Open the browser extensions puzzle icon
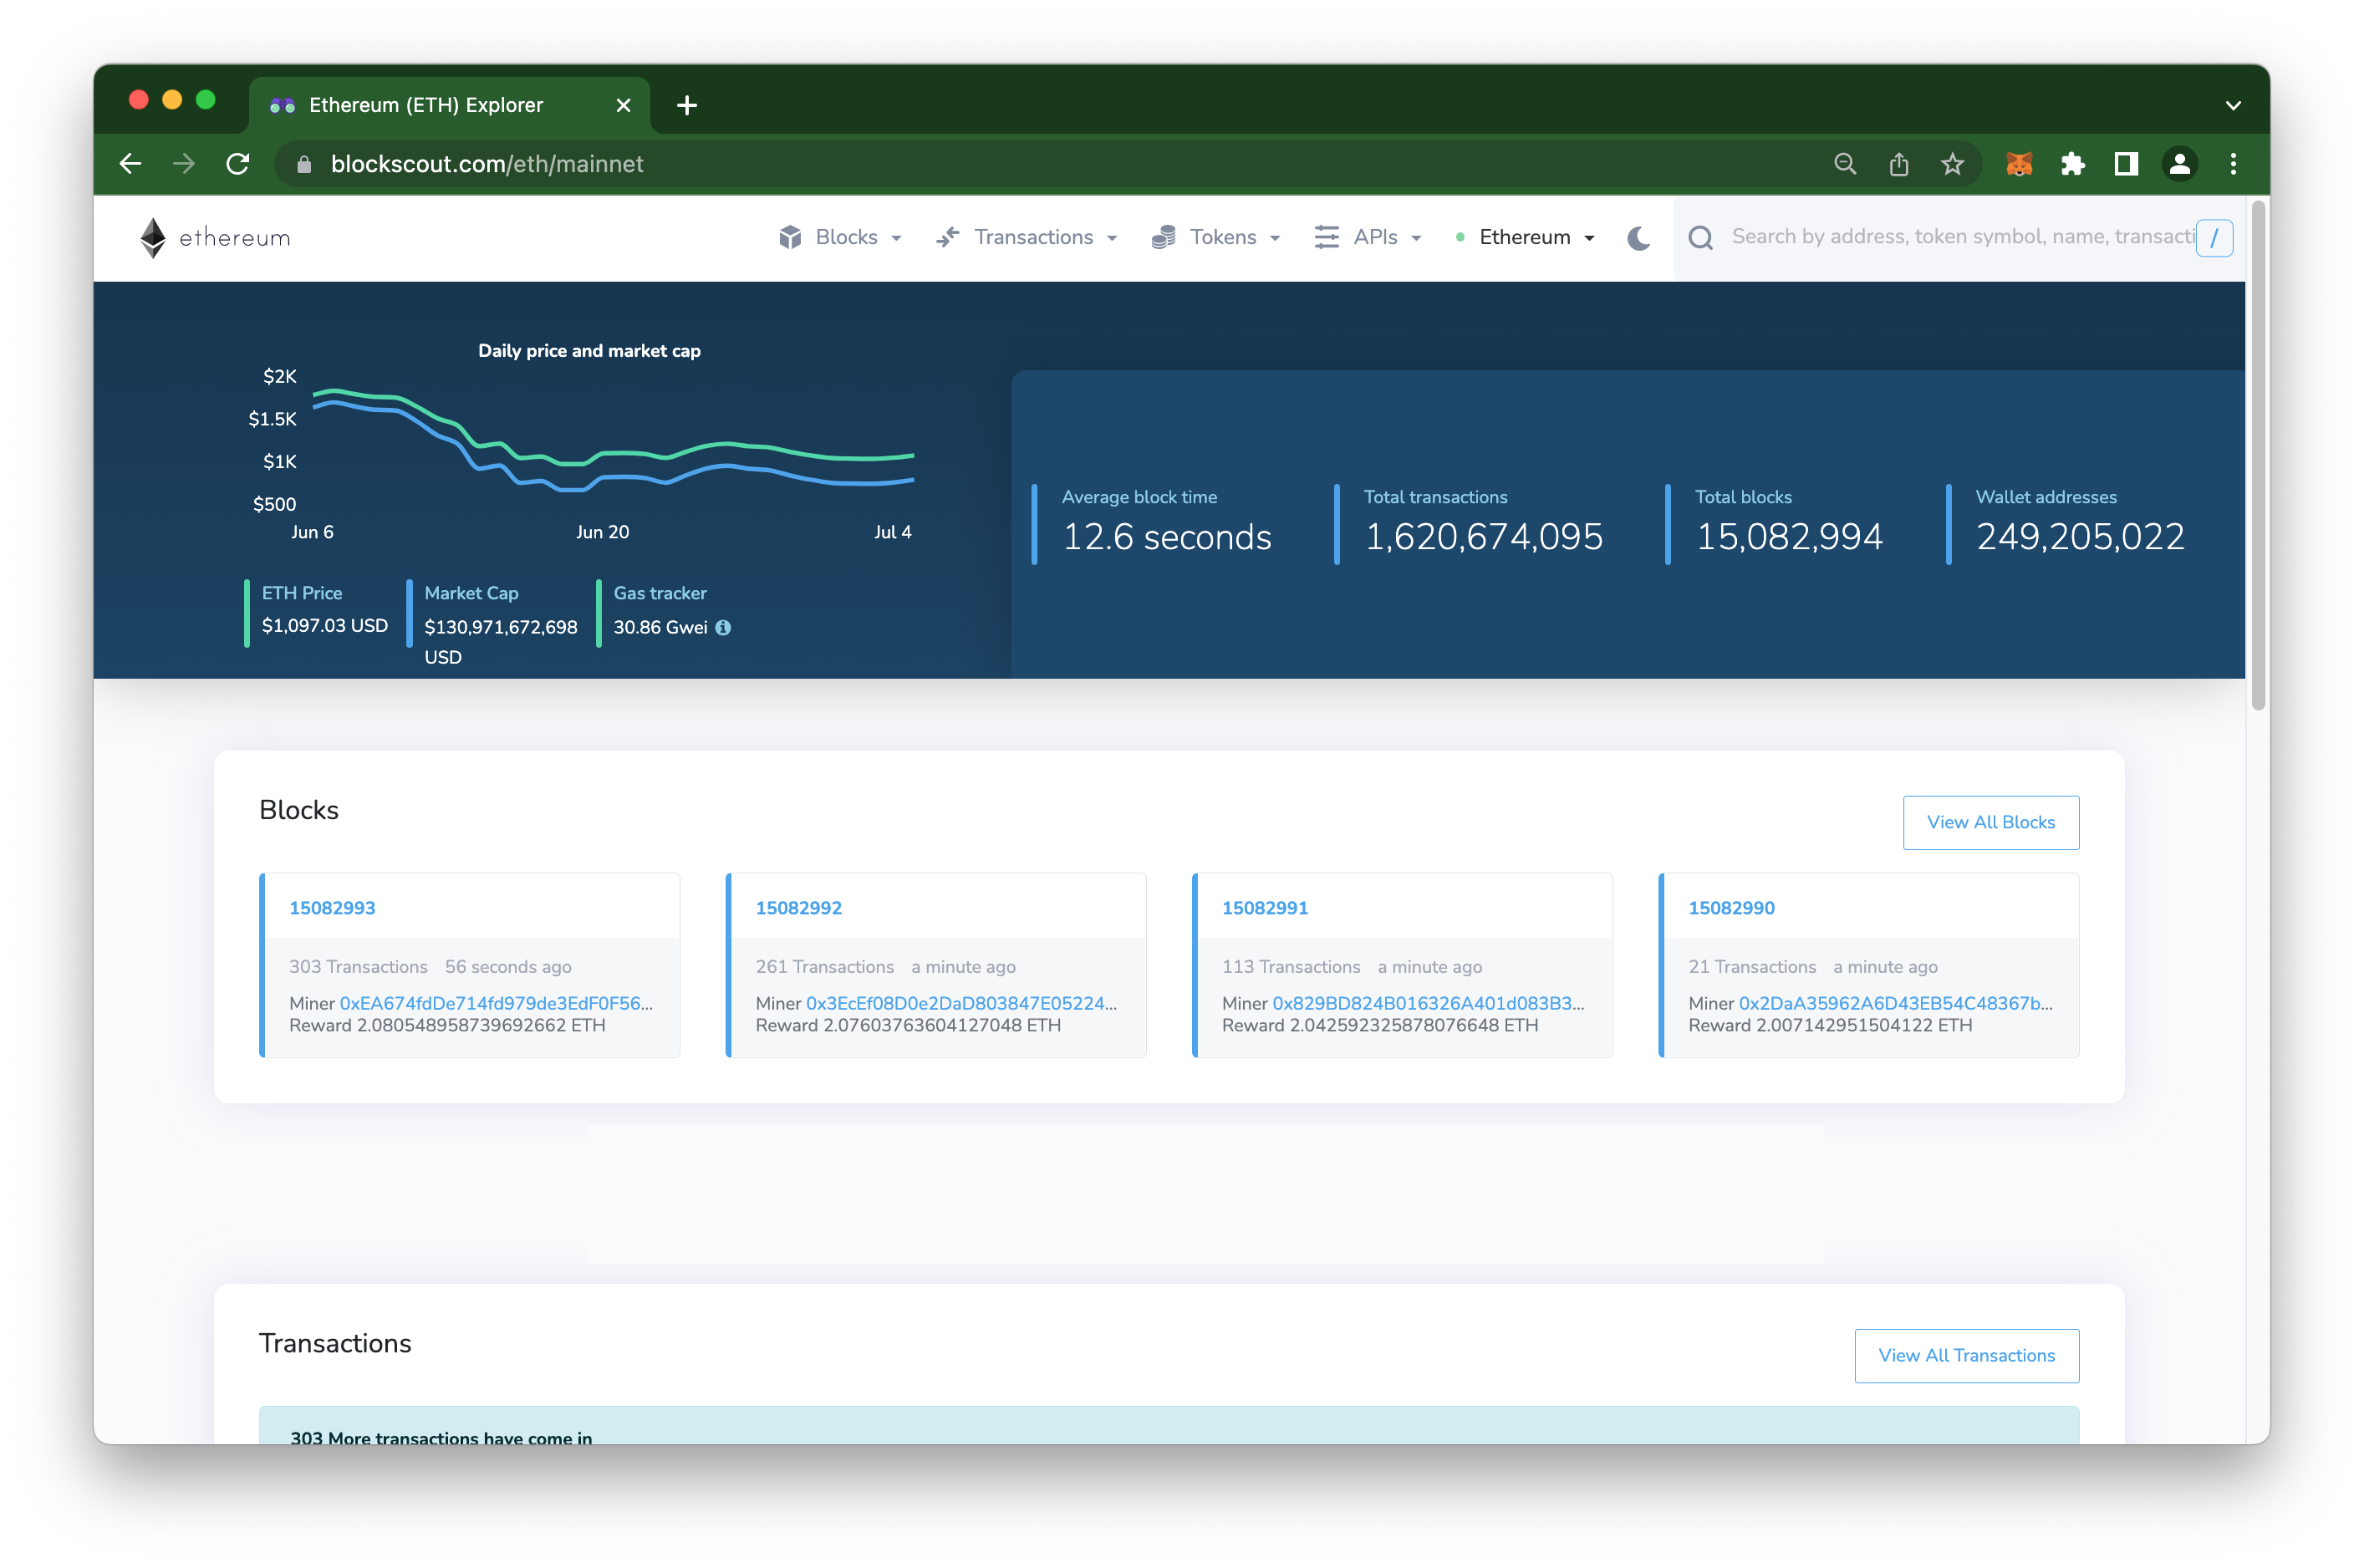This screenshot has width=2364, height=1568. click(2073, 164)
